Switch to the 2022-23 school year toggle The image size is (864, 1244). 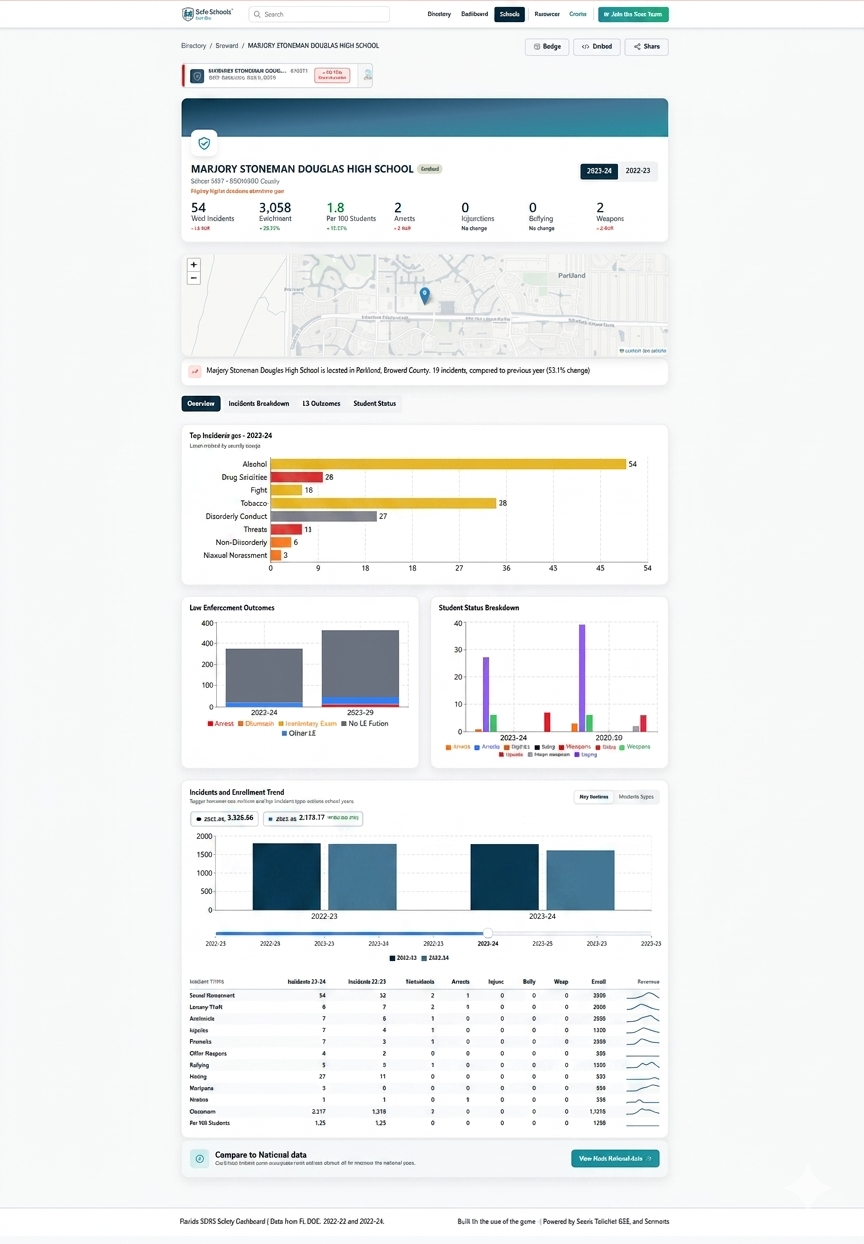(638, 171)
